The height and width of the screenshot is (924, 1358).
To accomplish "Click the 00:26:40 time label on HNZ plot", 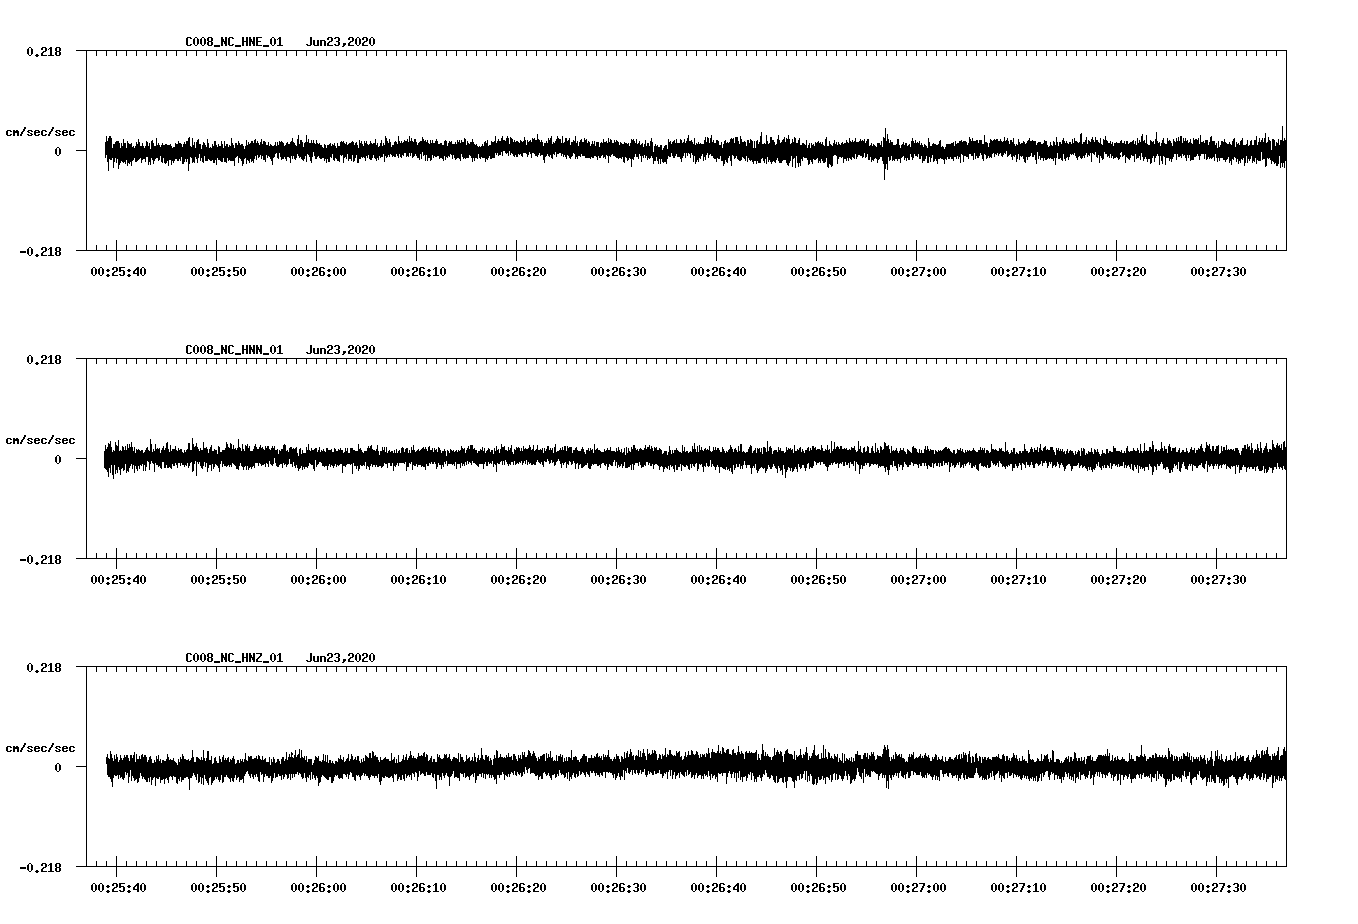I will (x=718, y=888).
